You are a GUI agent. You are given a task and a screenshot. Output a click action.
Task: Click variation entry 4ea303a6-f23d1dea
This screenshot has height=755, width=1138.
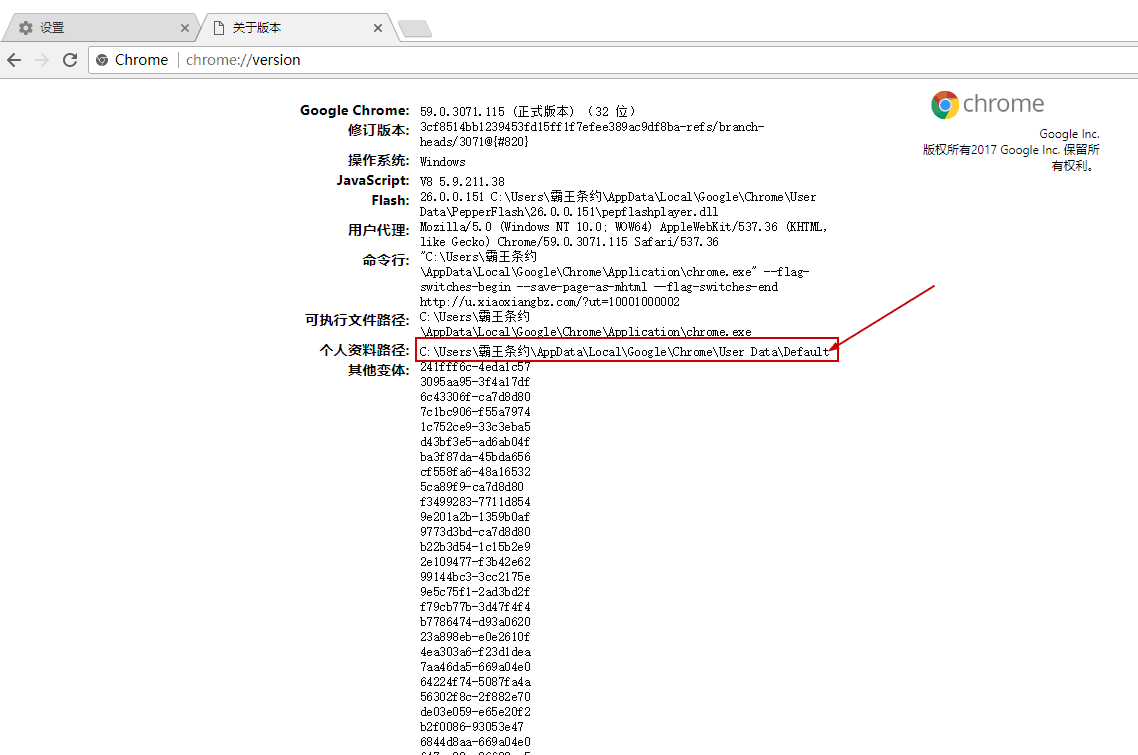pyautogui.click(x=475, y=652)
